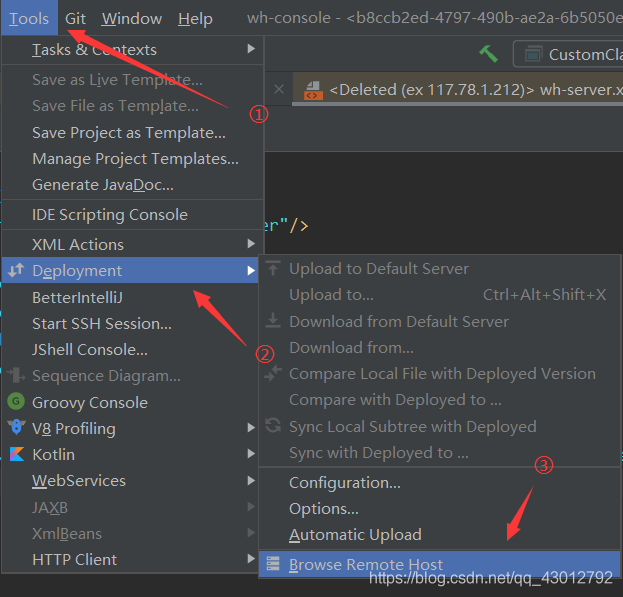Select Kotlin menu entry
The height and width of the screenshot is (597, 623).
[130, 454]
